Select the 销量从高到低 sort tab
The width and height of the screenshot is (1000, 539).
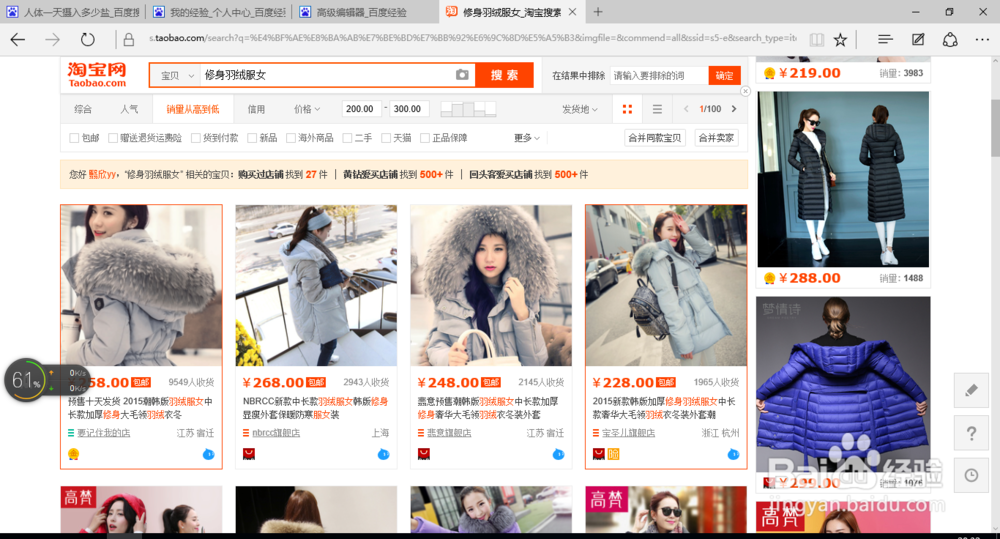point(193,109)
